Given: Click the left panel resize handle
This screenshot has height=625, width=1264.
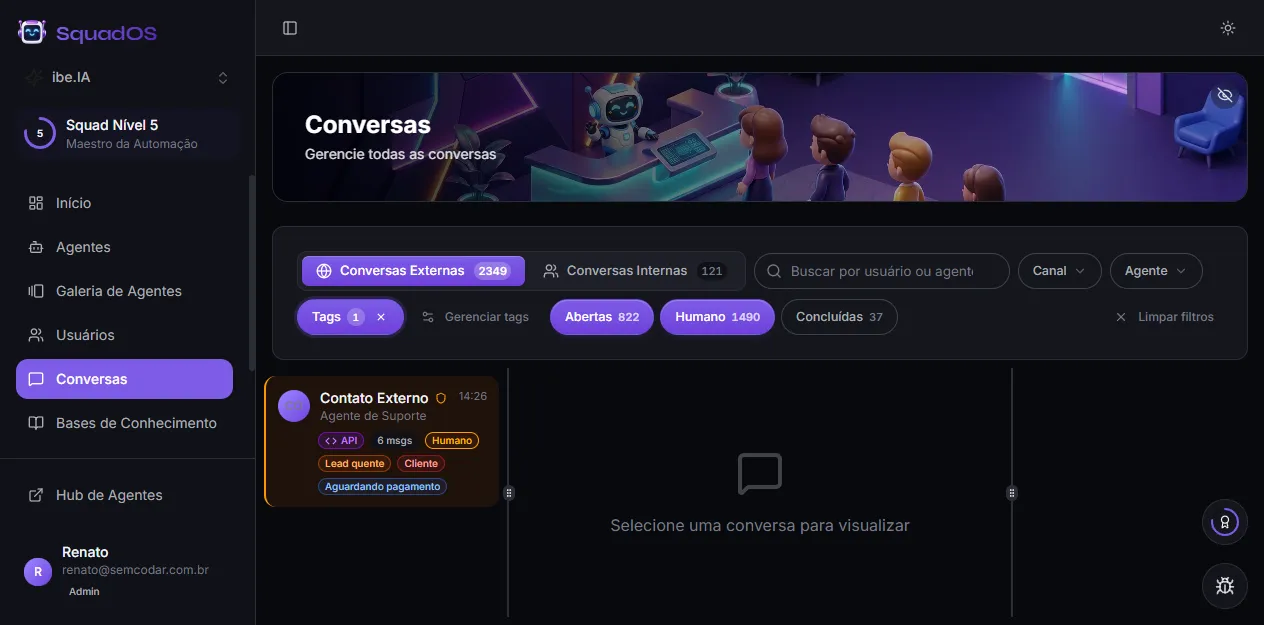Looking at the screenshot, I should (x=509, y=493).
